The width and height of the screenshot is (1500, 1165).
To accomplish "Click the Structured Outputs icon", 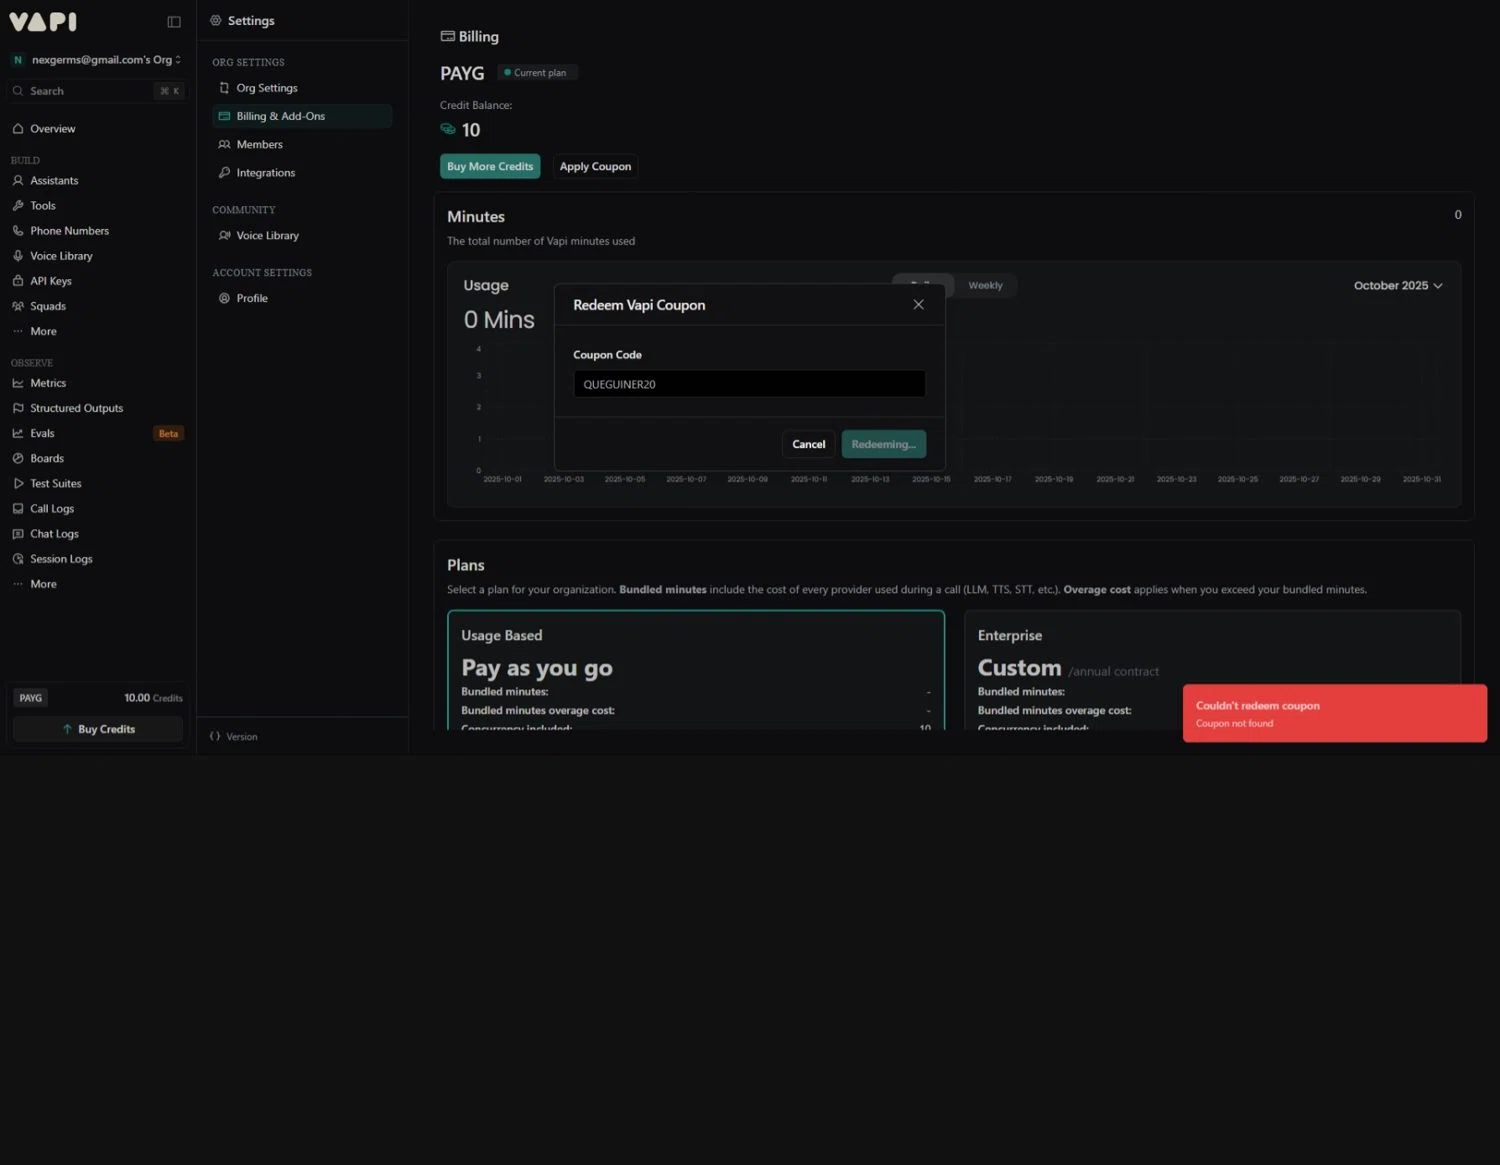I will pos(18,408).
